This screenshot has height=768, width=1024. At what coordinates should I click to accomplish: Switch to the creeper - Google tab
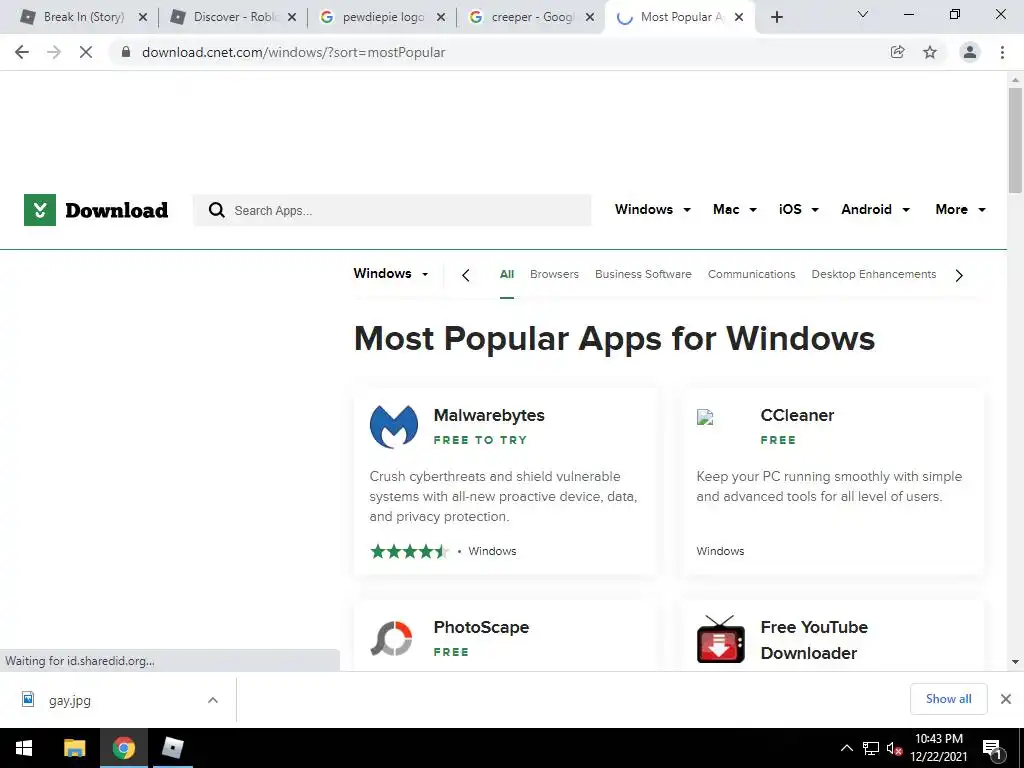[x=532, y=17]
